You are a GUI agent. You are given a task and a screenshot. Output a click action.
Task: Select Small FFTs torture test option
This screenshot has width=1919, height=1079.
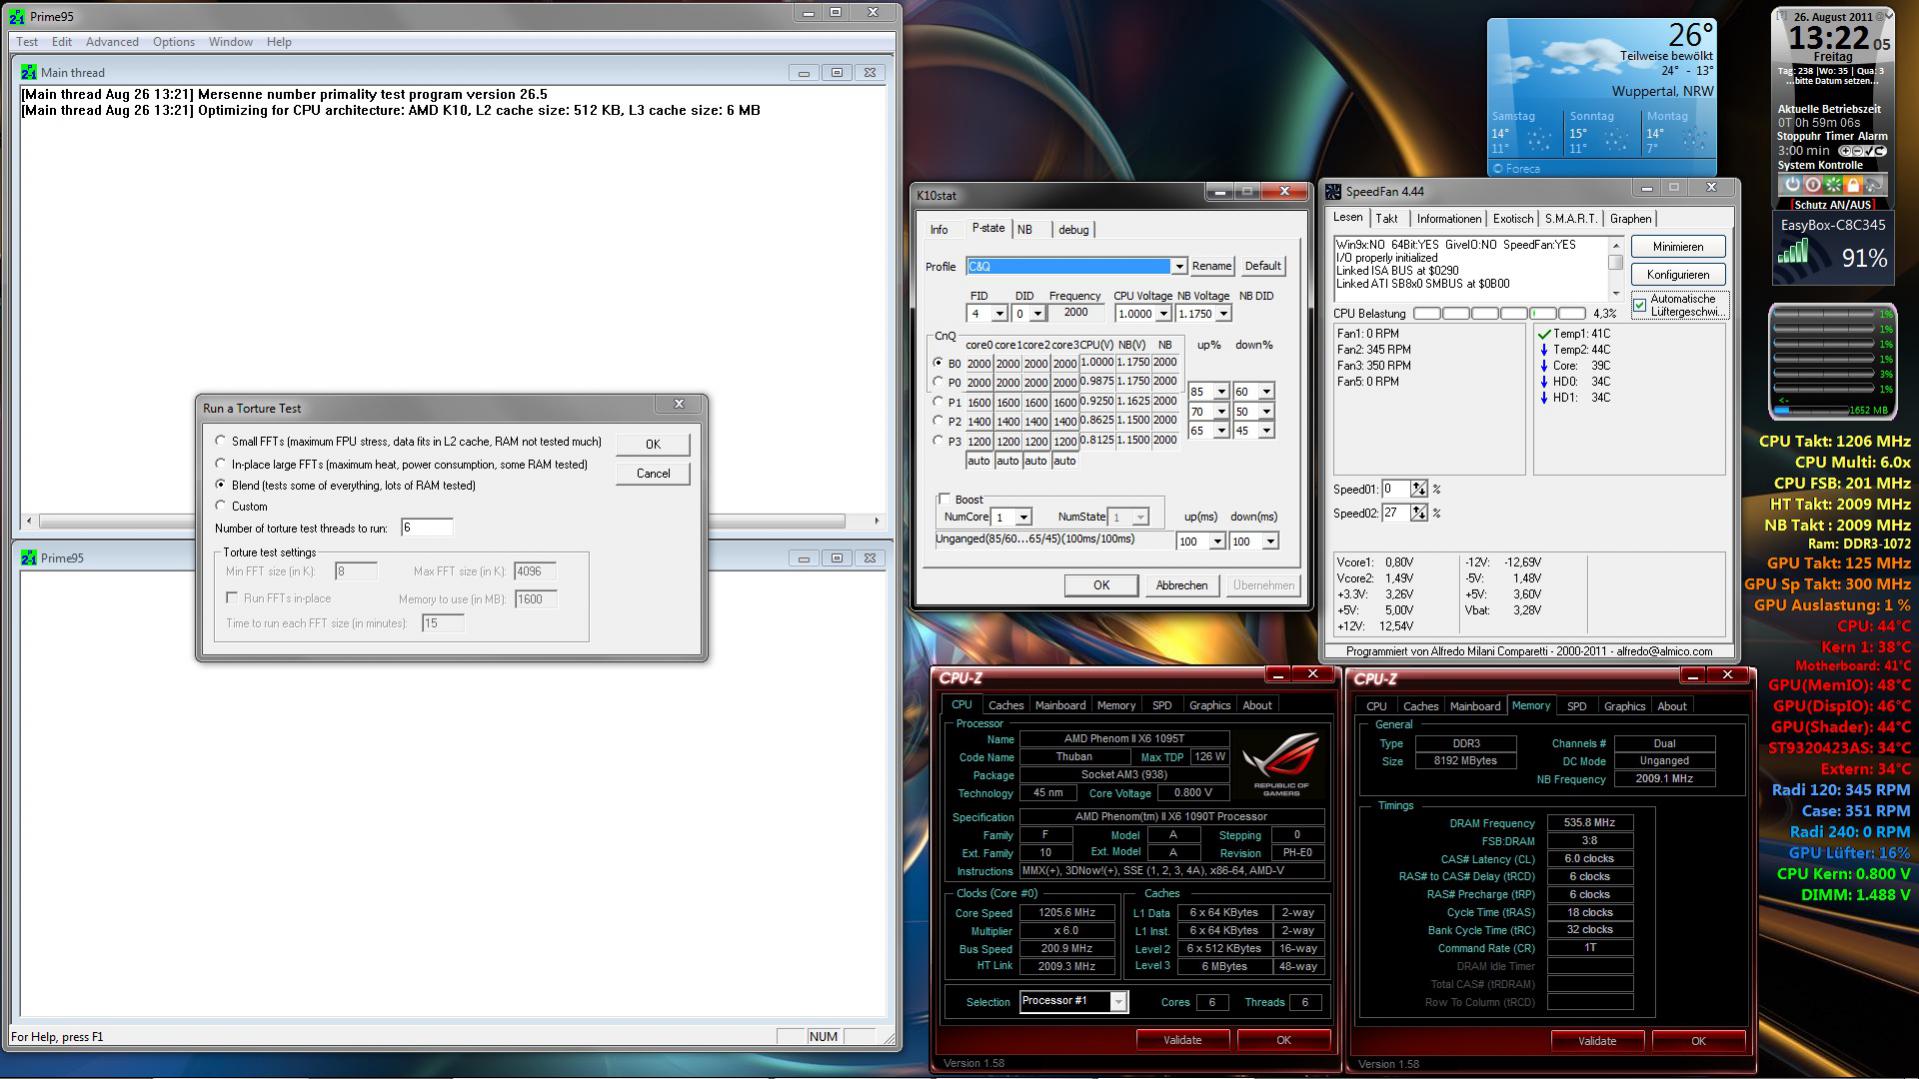point(221,441)
